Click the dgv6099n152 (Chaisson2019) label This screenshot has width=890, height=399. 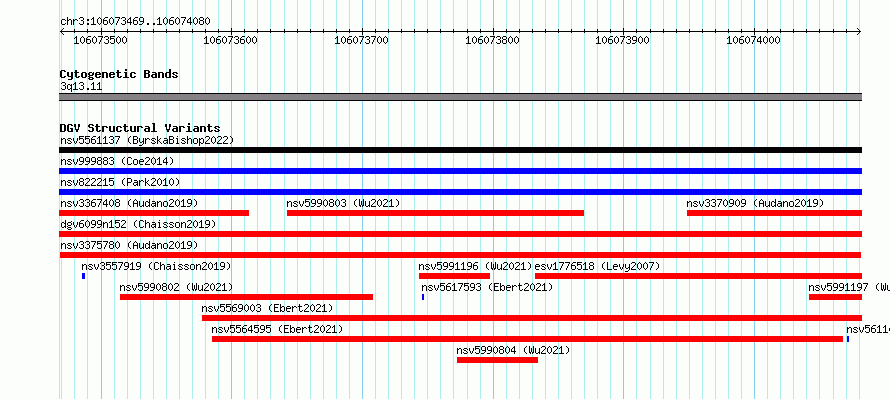coord(138,224)
